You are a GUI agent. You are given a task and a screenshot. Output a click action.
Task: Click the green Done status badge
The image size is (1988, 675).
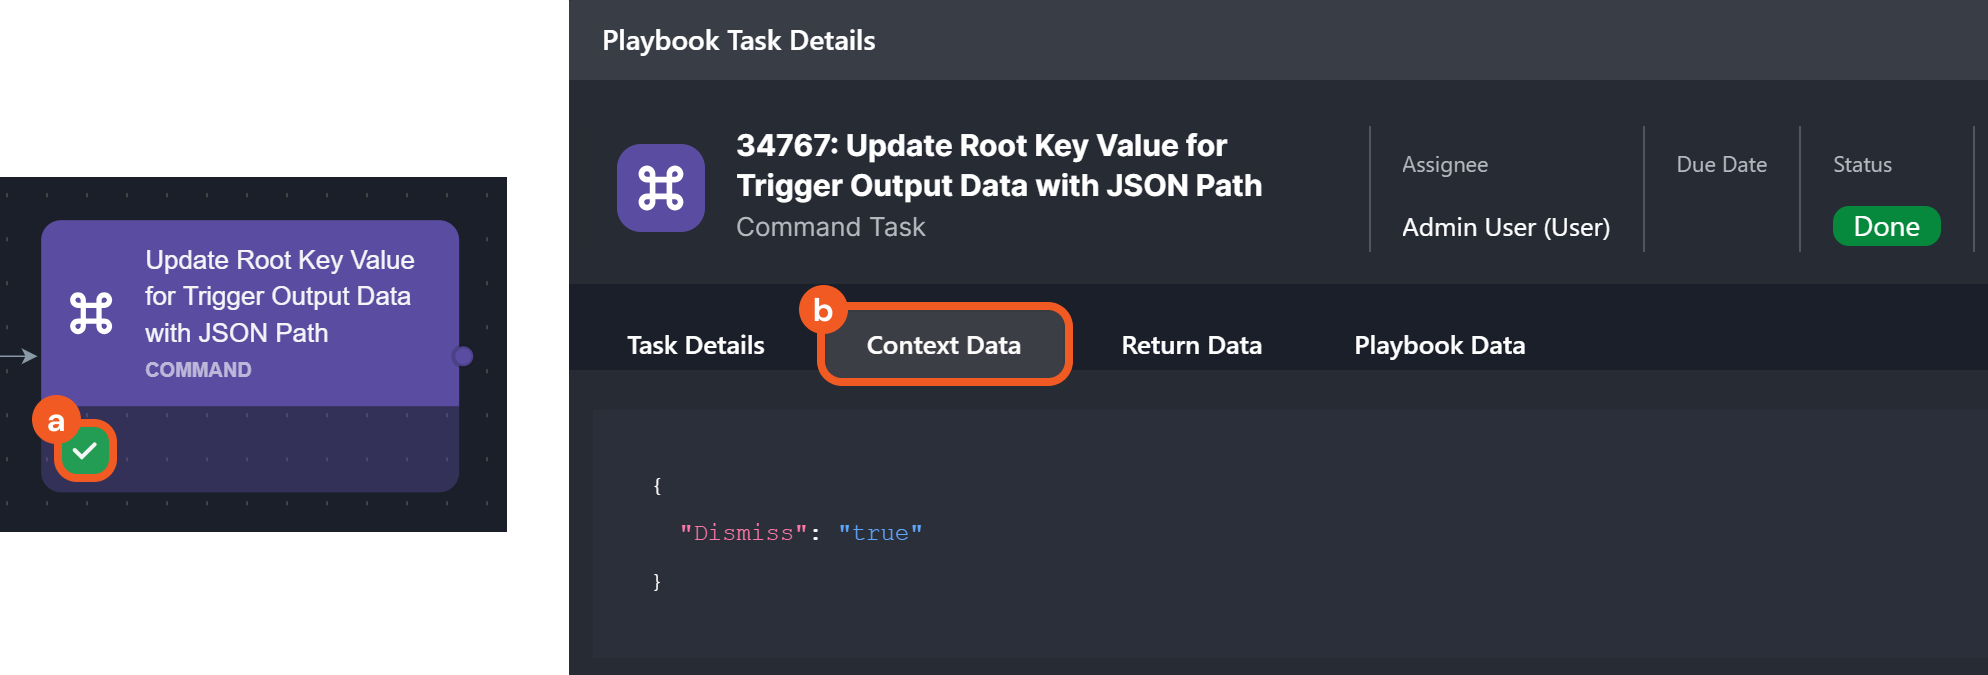click(1886, 226)
